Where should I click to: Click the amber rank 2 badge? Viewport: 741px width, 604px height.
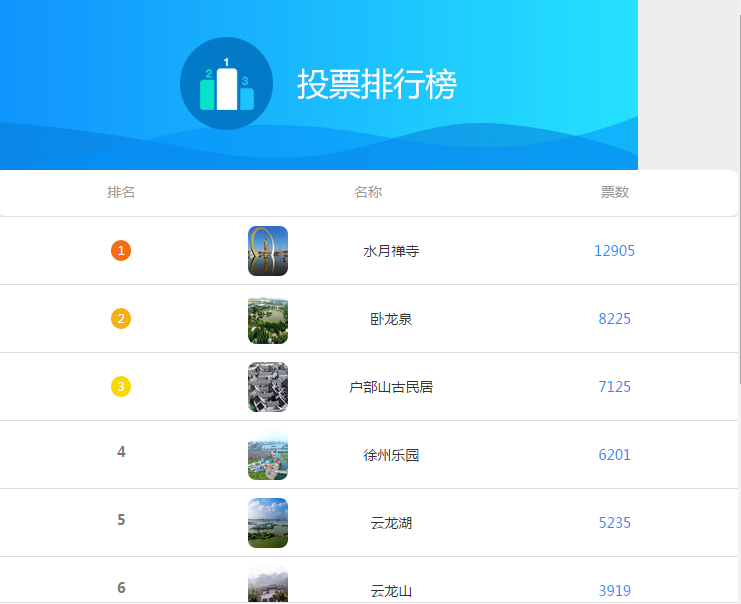(121, 319)
